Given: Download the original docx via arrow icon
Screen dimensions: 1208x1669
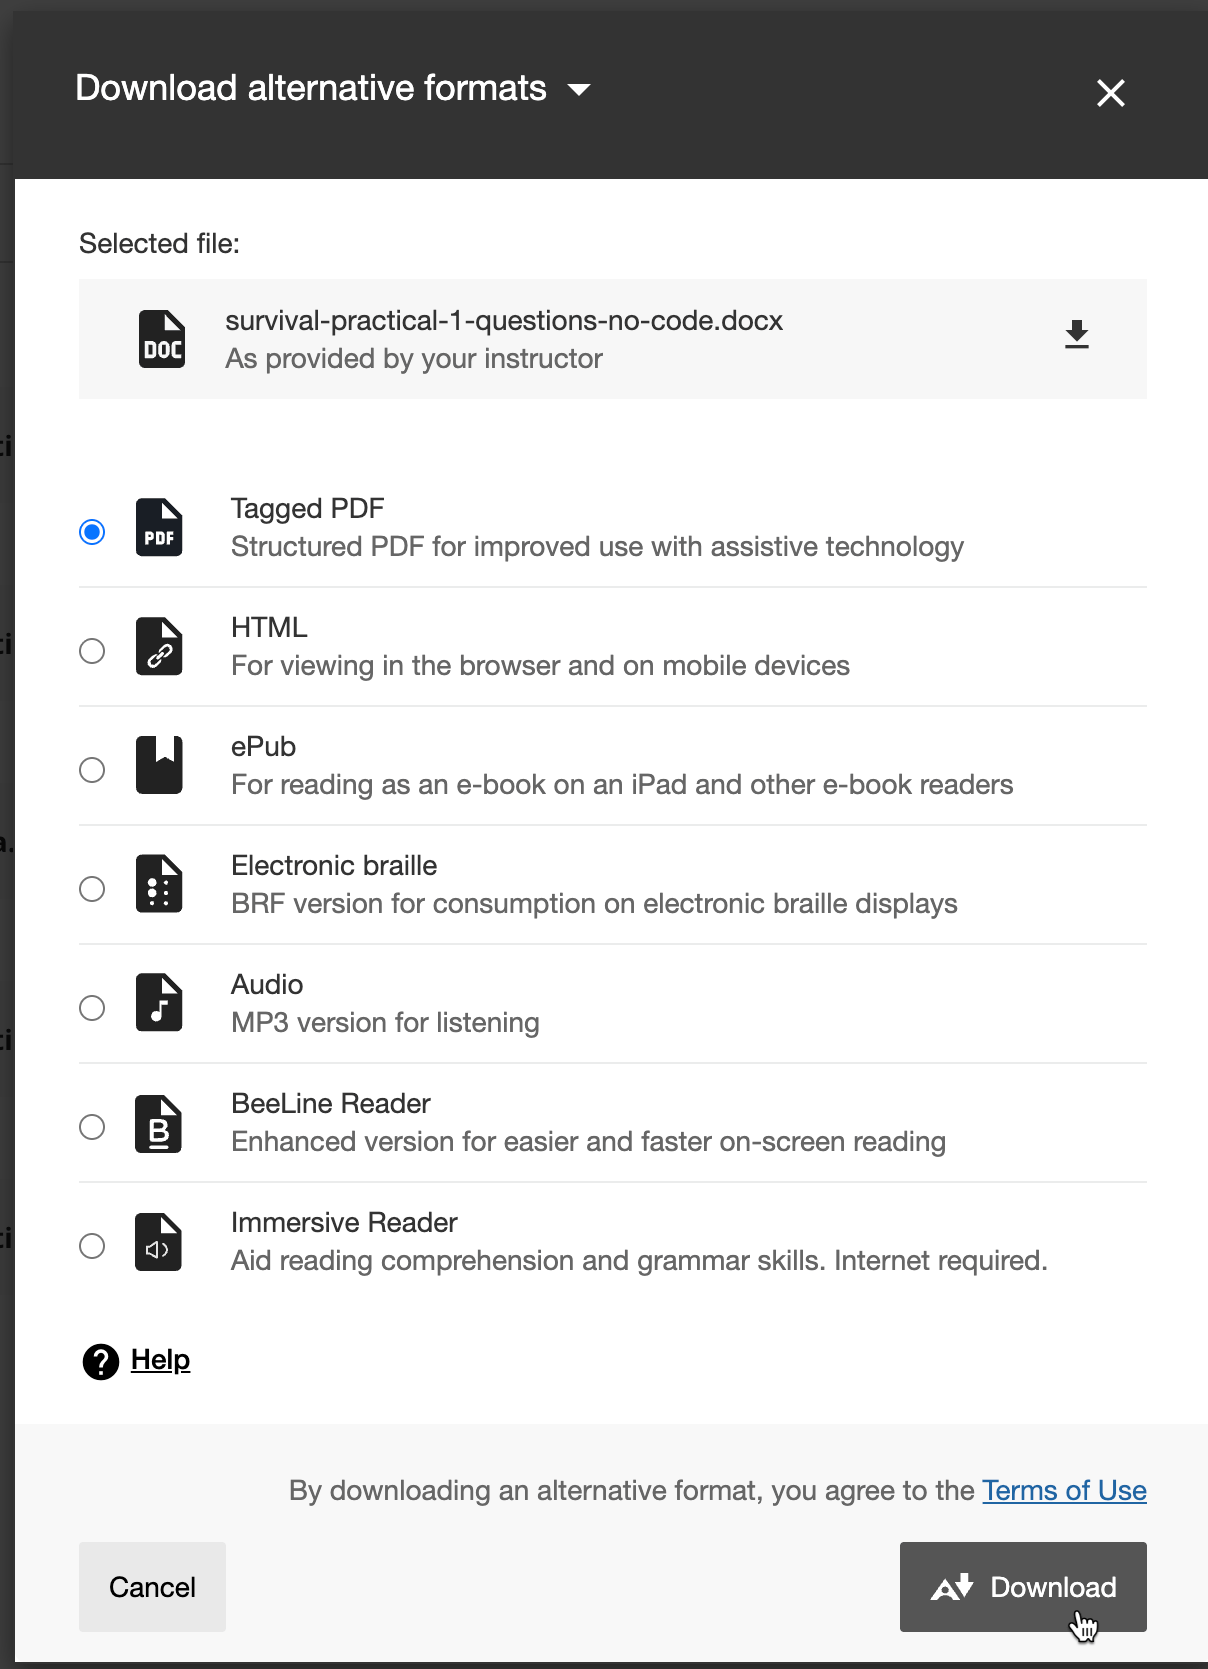Looking at the screenshot, I should (x=1076, y=334).
